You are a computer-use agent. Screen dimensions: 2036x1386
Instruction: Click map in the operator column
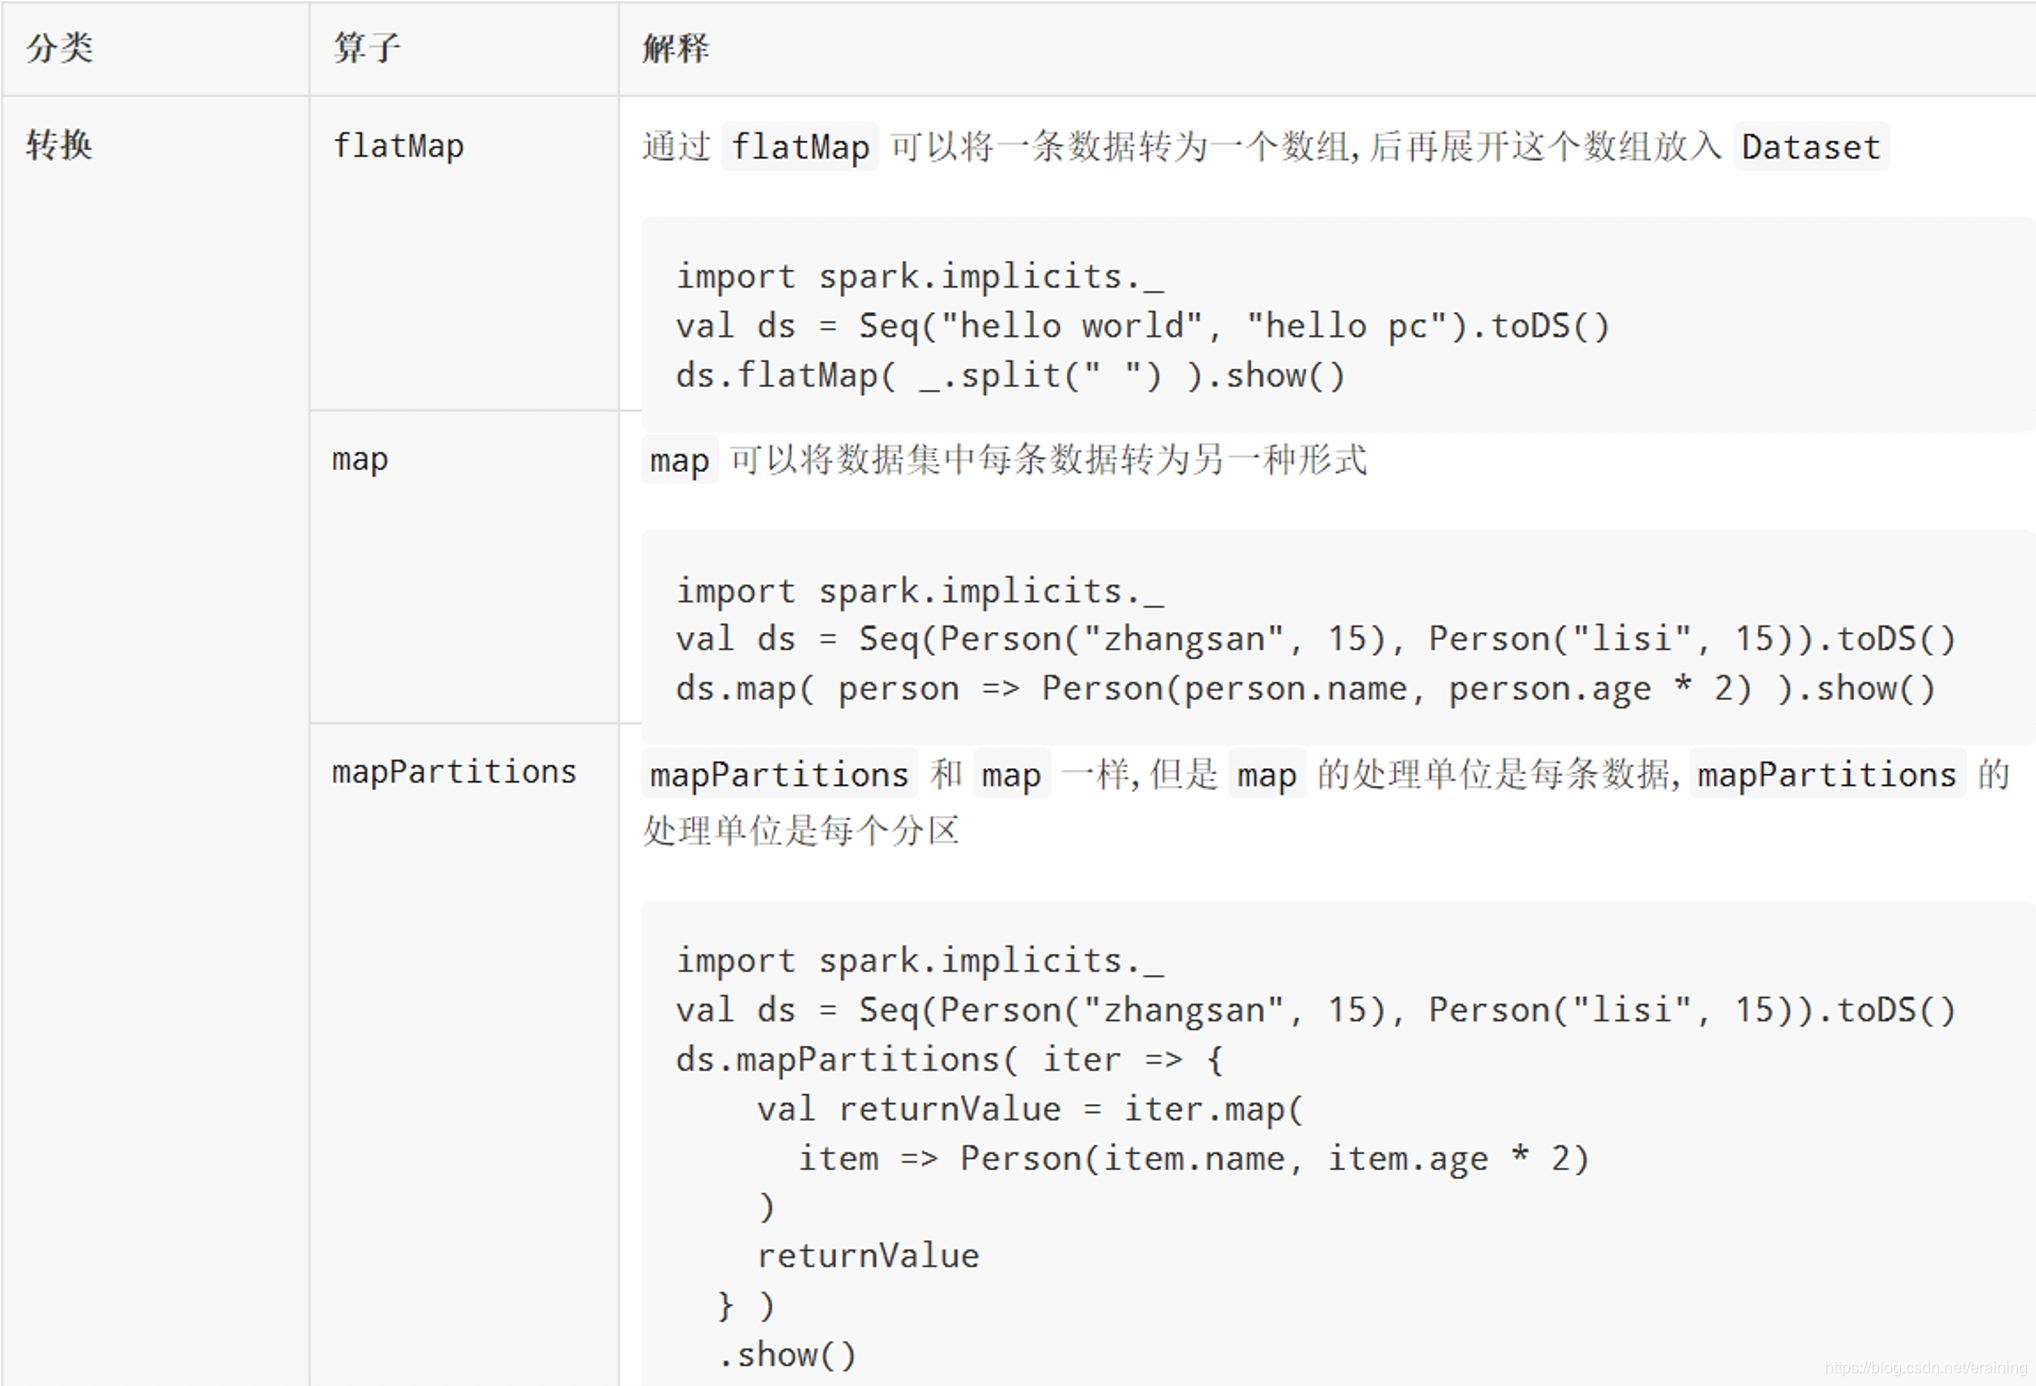[360, 459]
